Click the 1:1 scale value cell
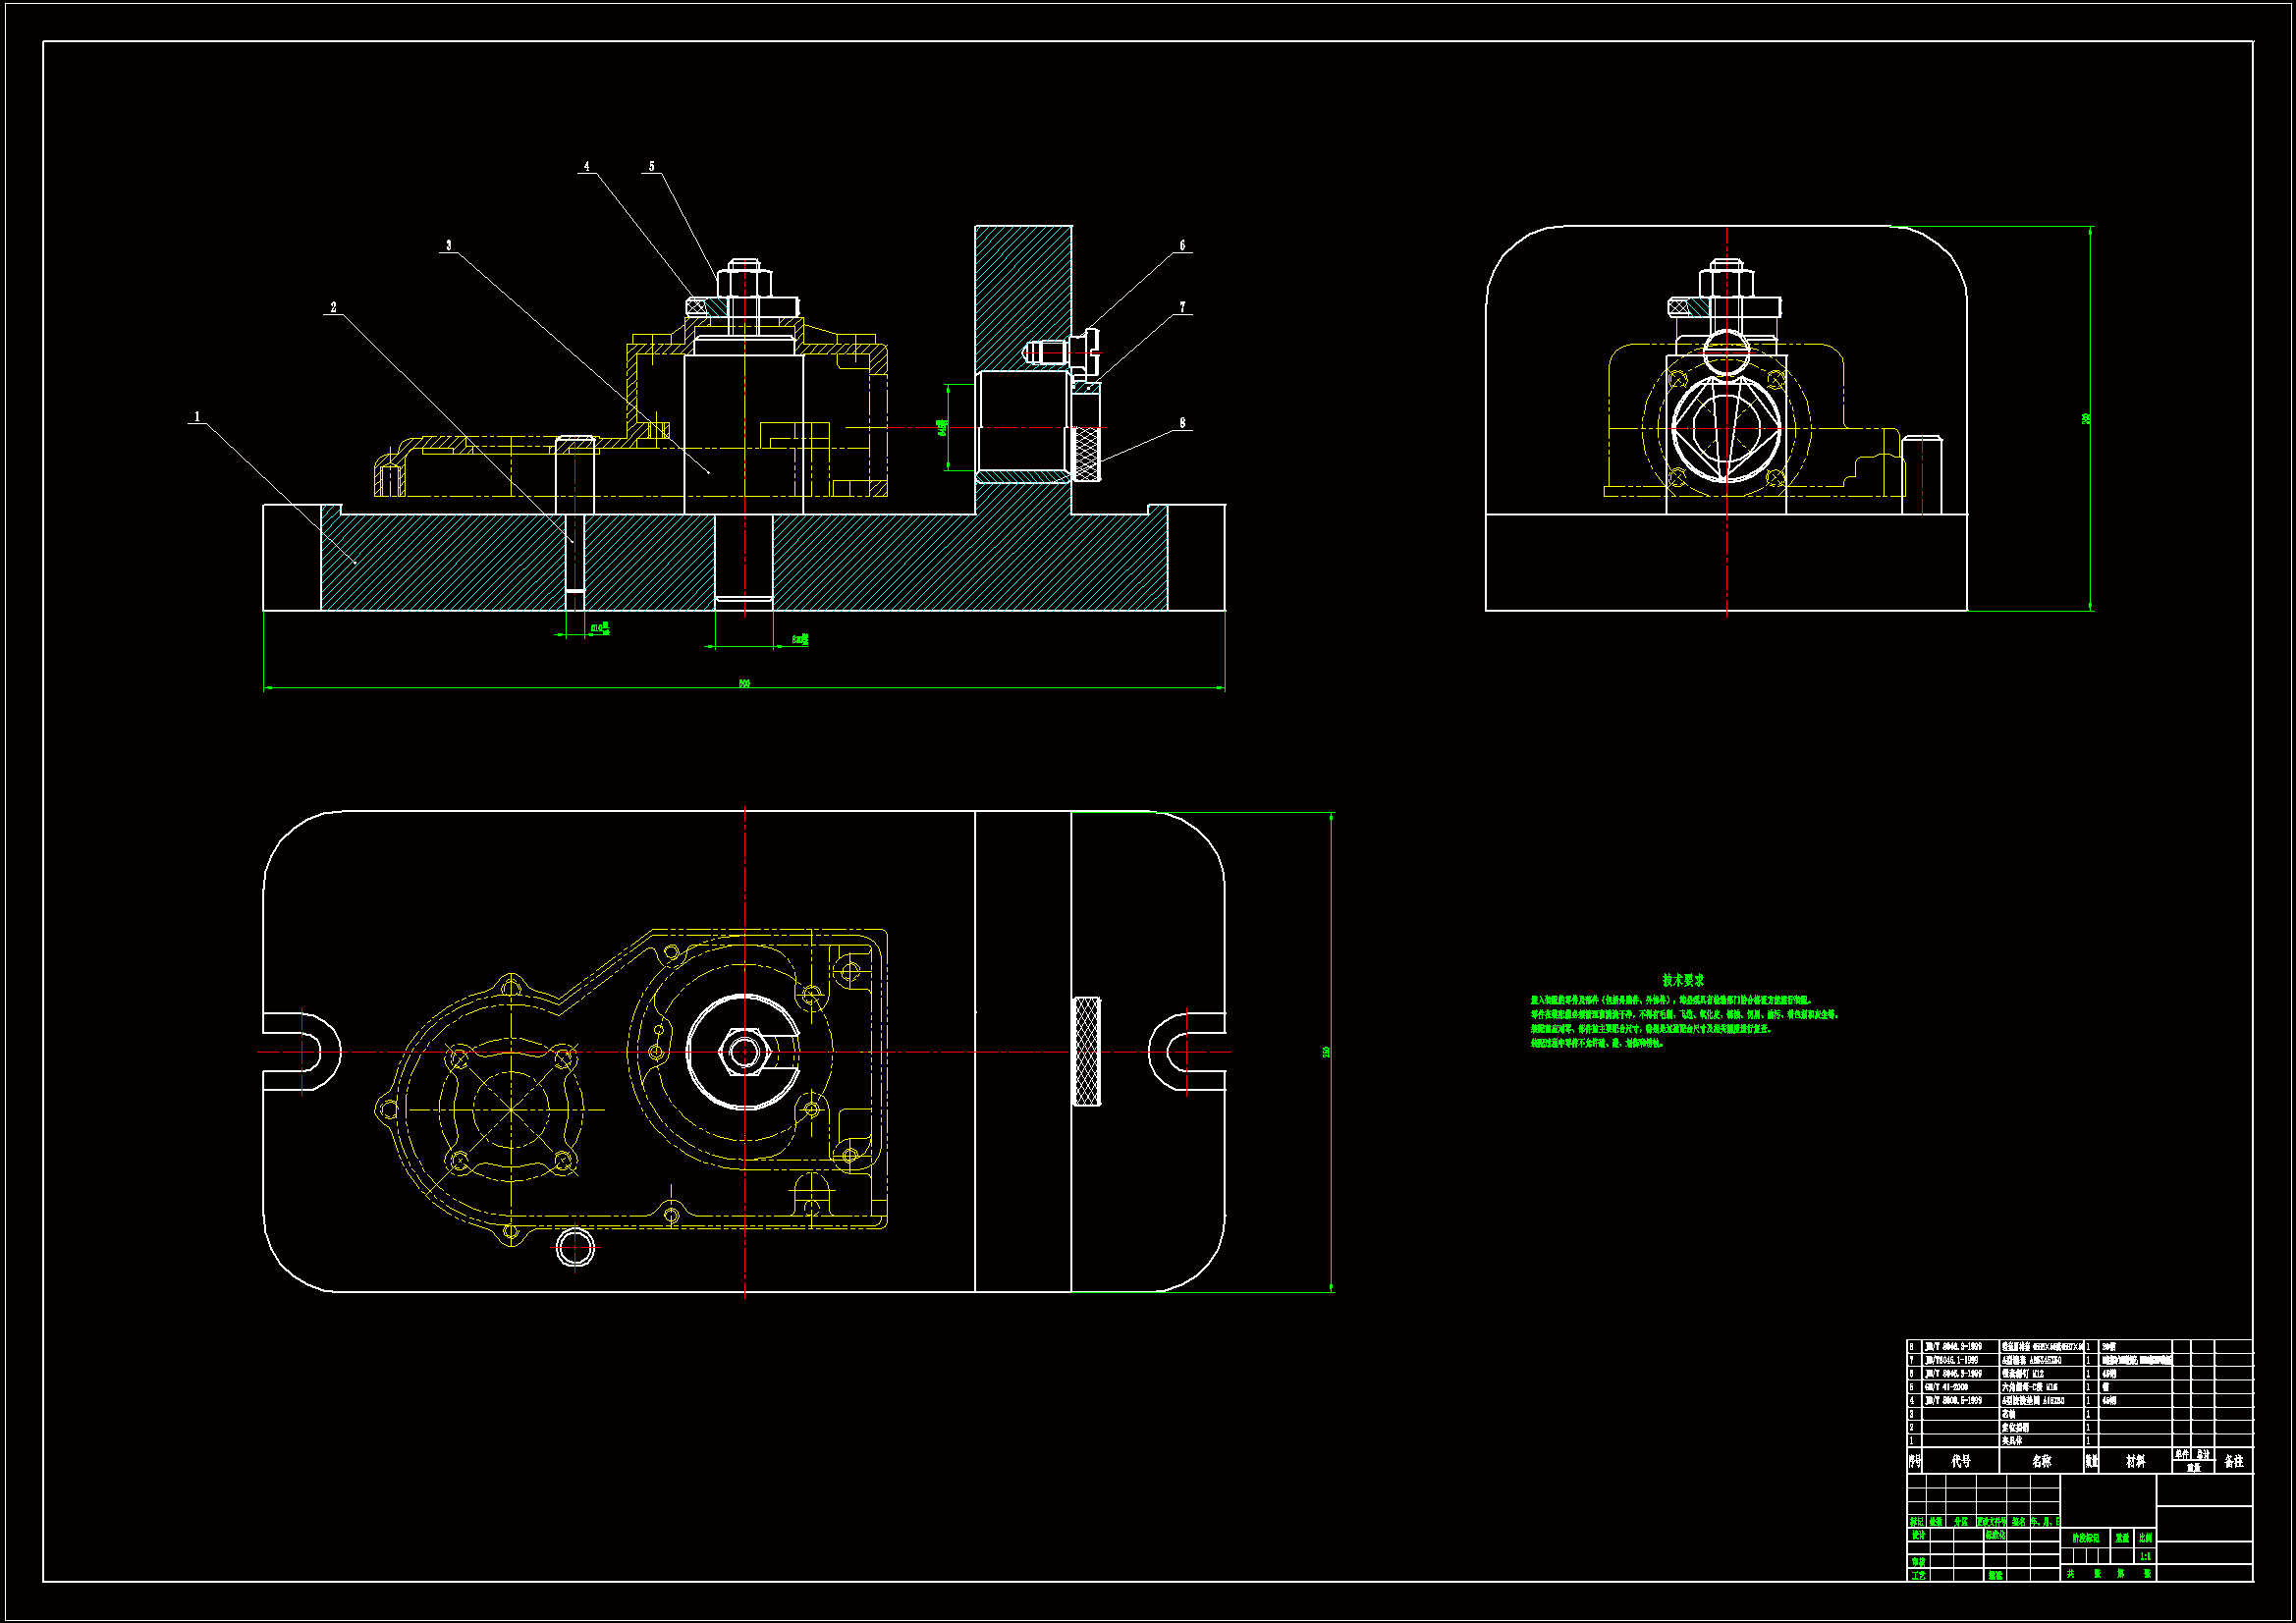 2145,1557
